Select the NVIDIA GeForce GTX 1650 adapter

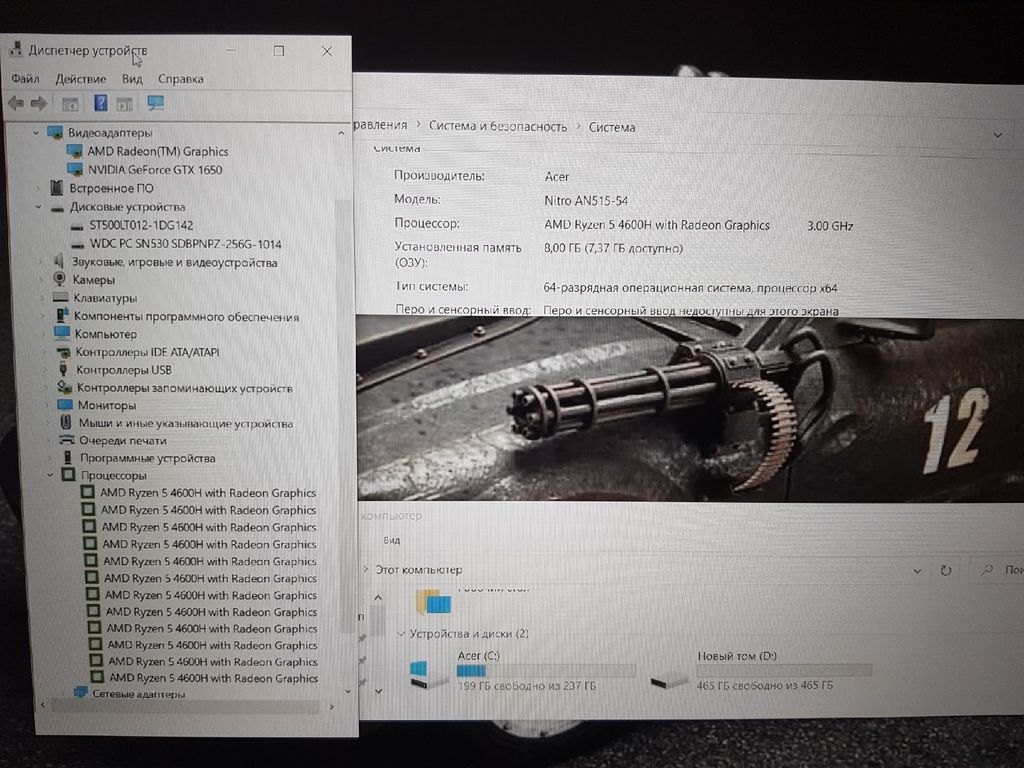pos(155,169)
